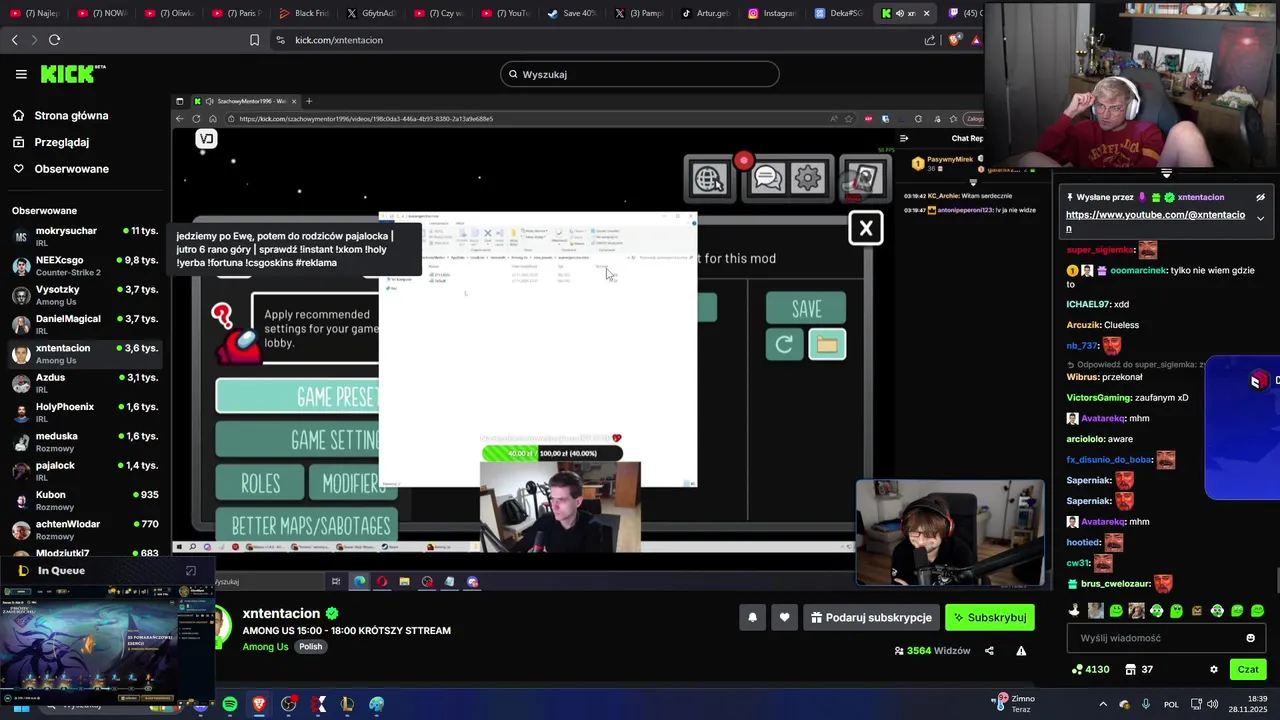Select Azdus channel in followed list

tap(85, 383)
